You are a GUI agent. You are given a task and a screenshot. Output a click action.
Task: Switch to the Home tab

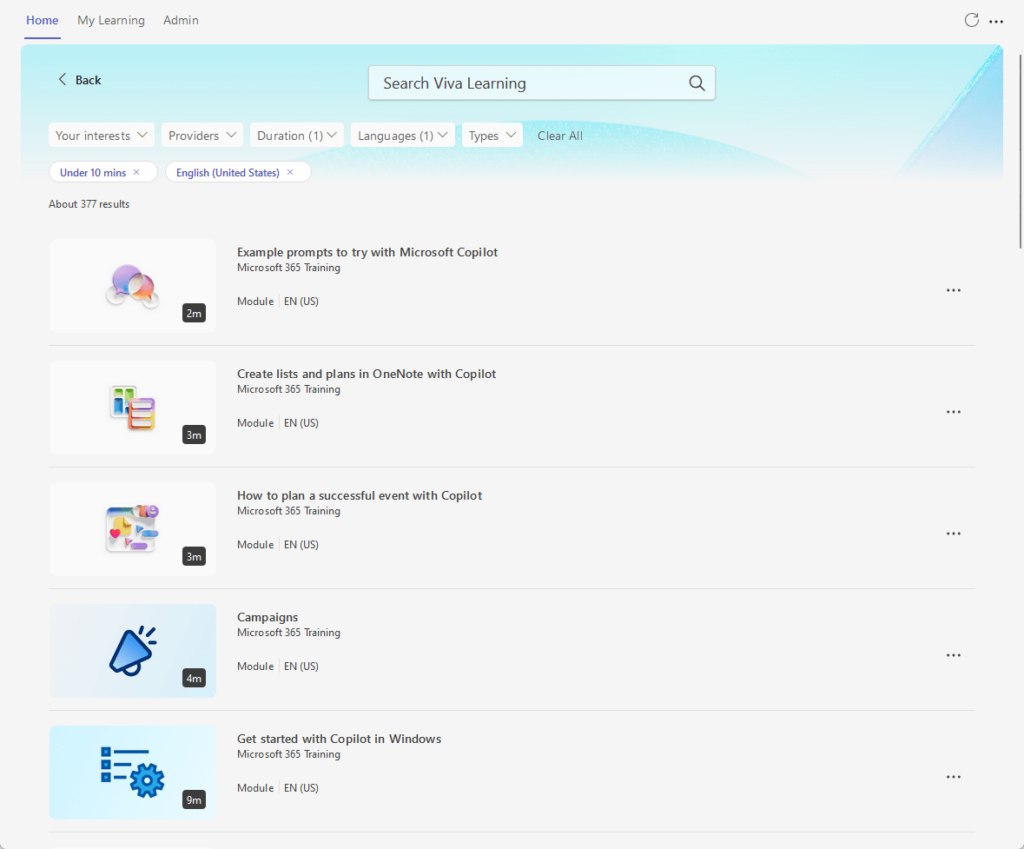[x=42, y=20]
